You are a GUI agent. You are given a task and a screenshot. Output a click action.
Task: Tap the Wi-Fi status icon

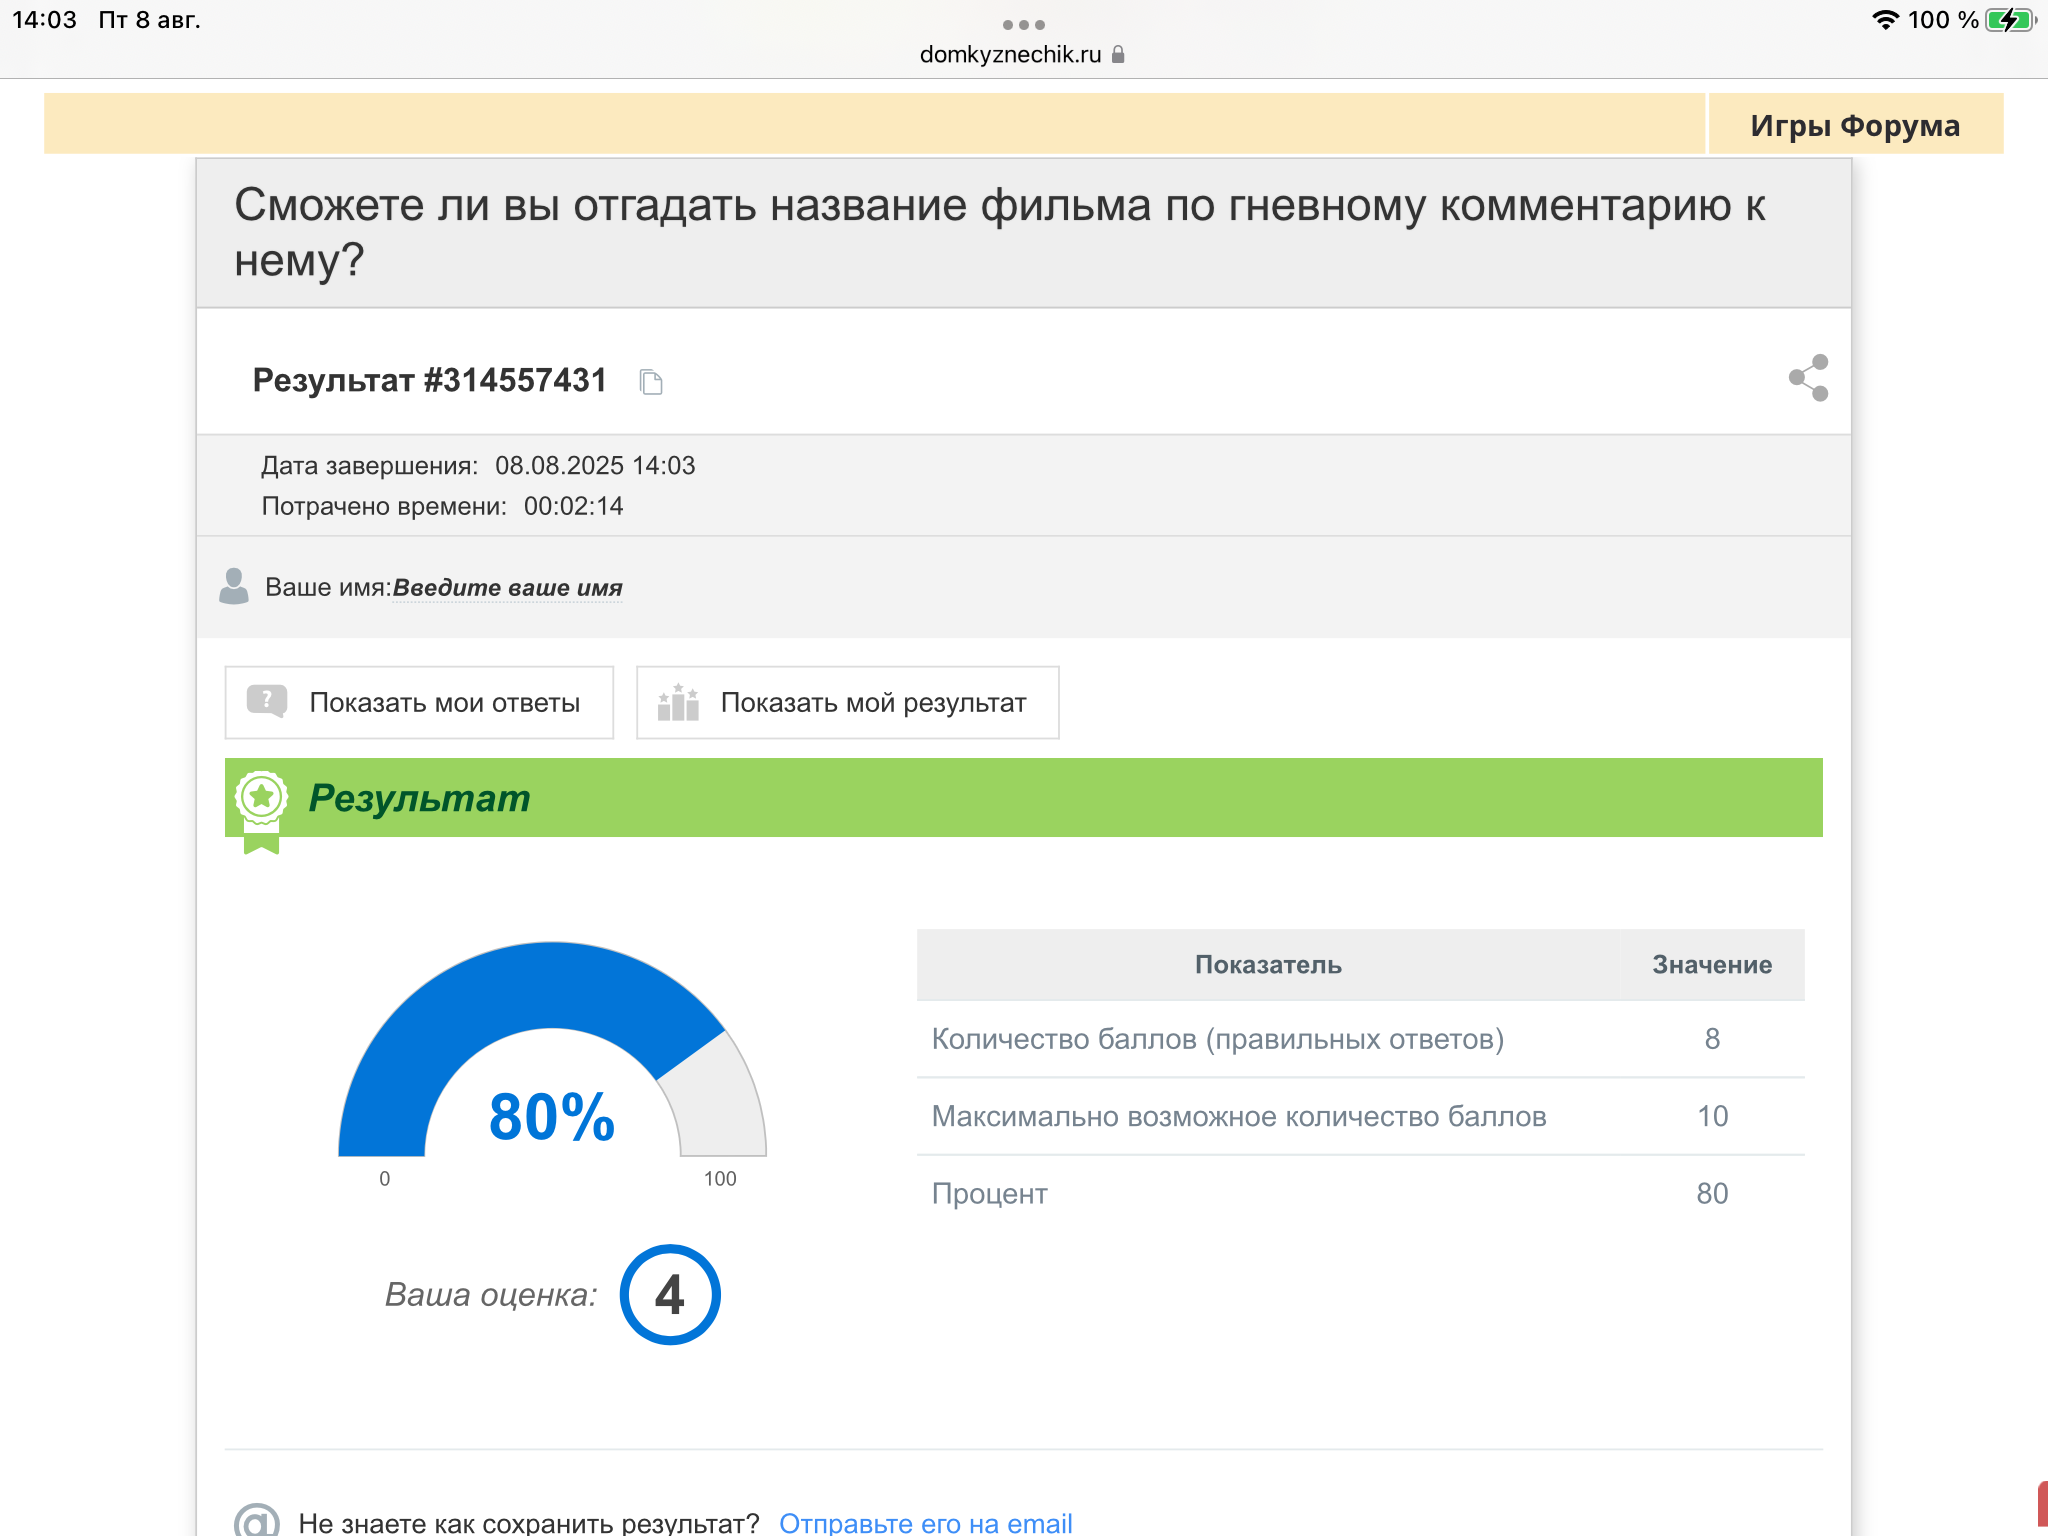pyautogui.click(x=1885, y=20)
